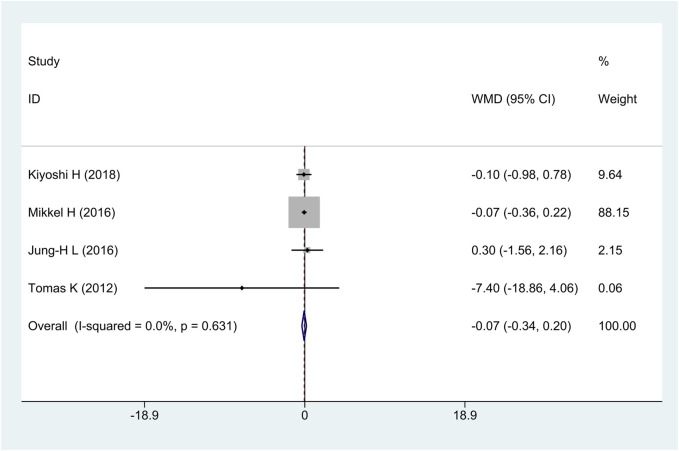Click the overall estimate -0.07 (-0.34, 0.20)
Screen dimensions: 679x451
[x=521, y=326]
